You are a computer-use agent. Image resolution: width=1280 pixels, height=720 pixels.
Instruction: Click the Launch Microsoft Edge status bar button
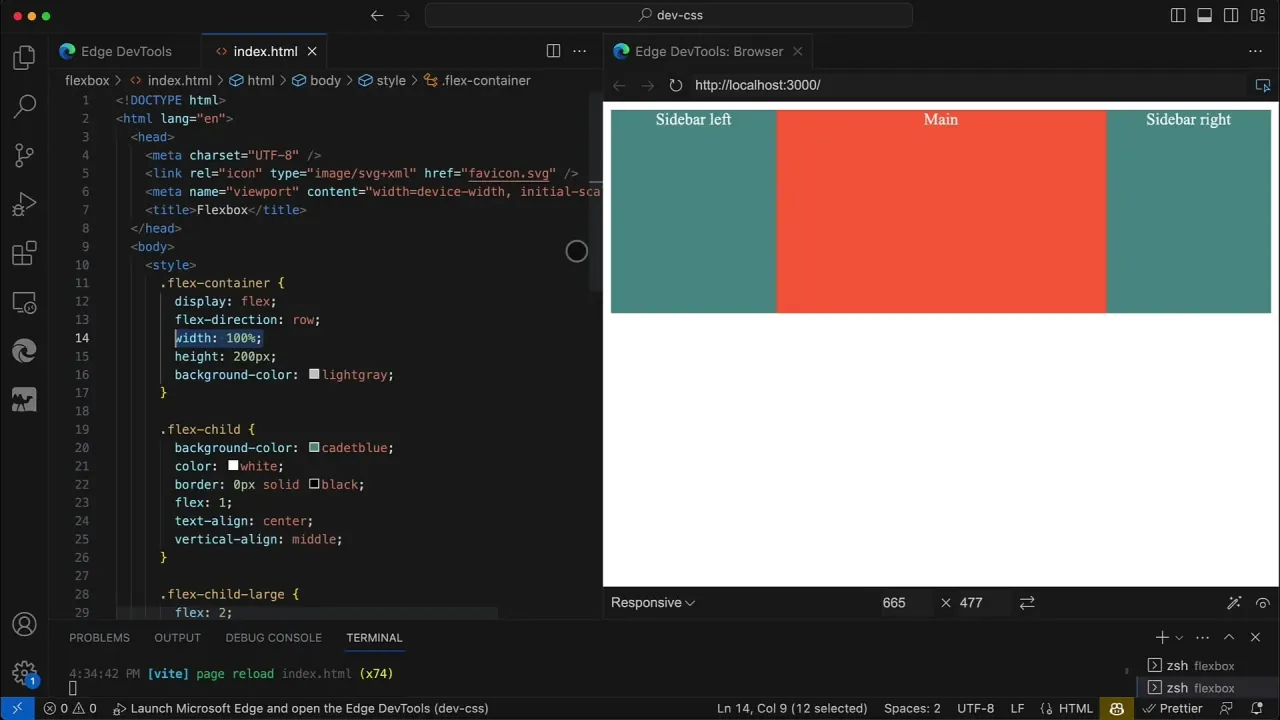300,708
